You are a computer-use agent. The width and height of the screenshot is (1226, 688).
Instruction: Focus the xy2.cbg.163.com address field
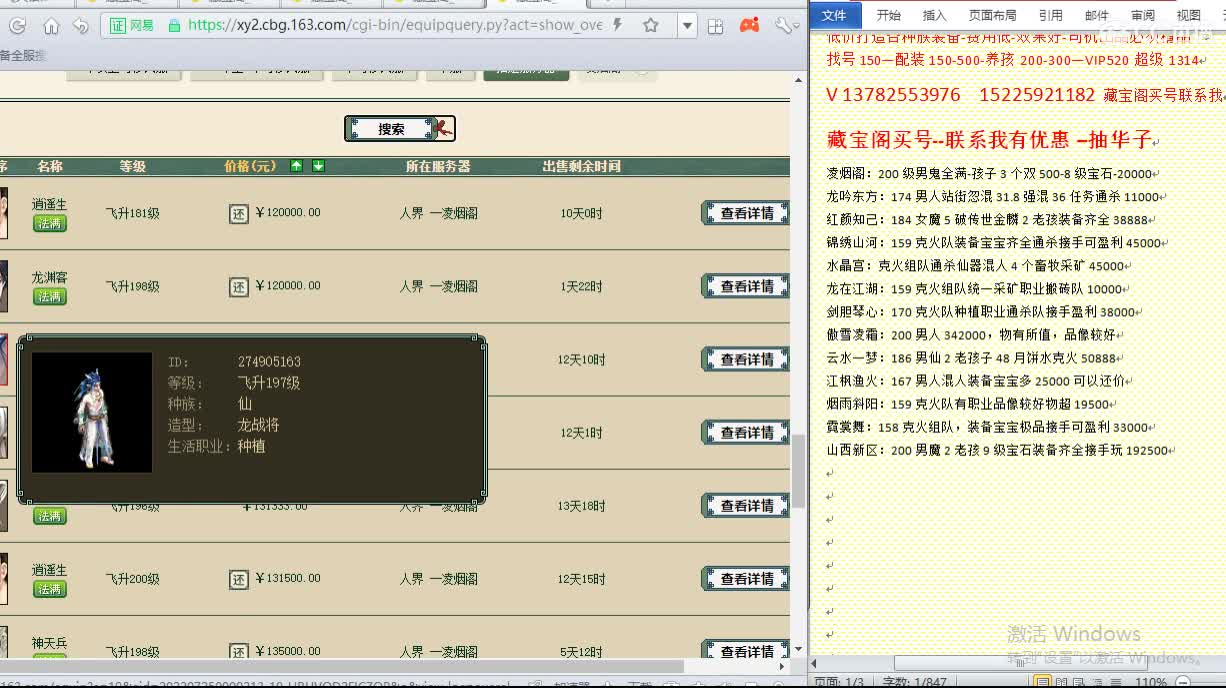pos(395,26)
